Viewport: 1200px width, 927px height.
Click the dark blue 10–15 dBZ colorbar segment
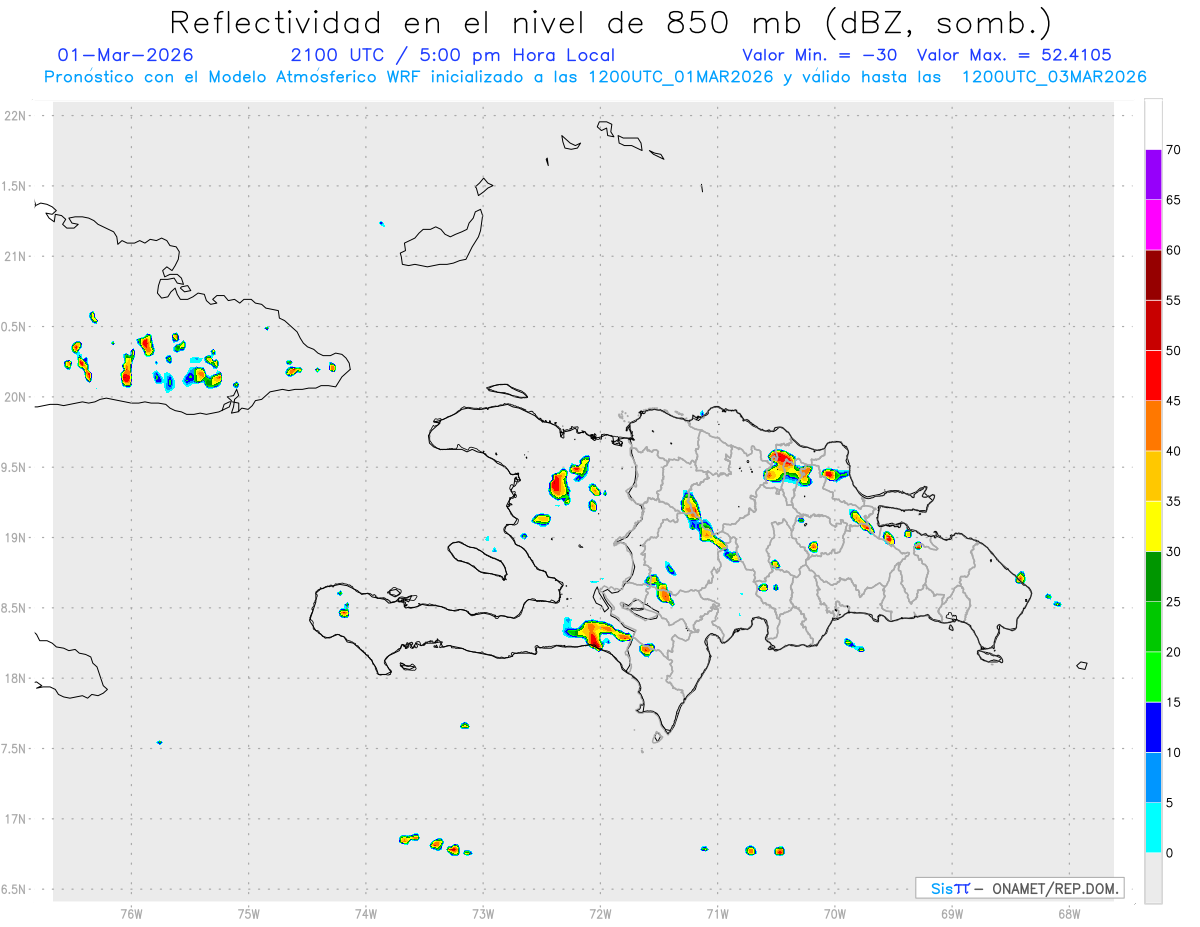click(1153, 727)
